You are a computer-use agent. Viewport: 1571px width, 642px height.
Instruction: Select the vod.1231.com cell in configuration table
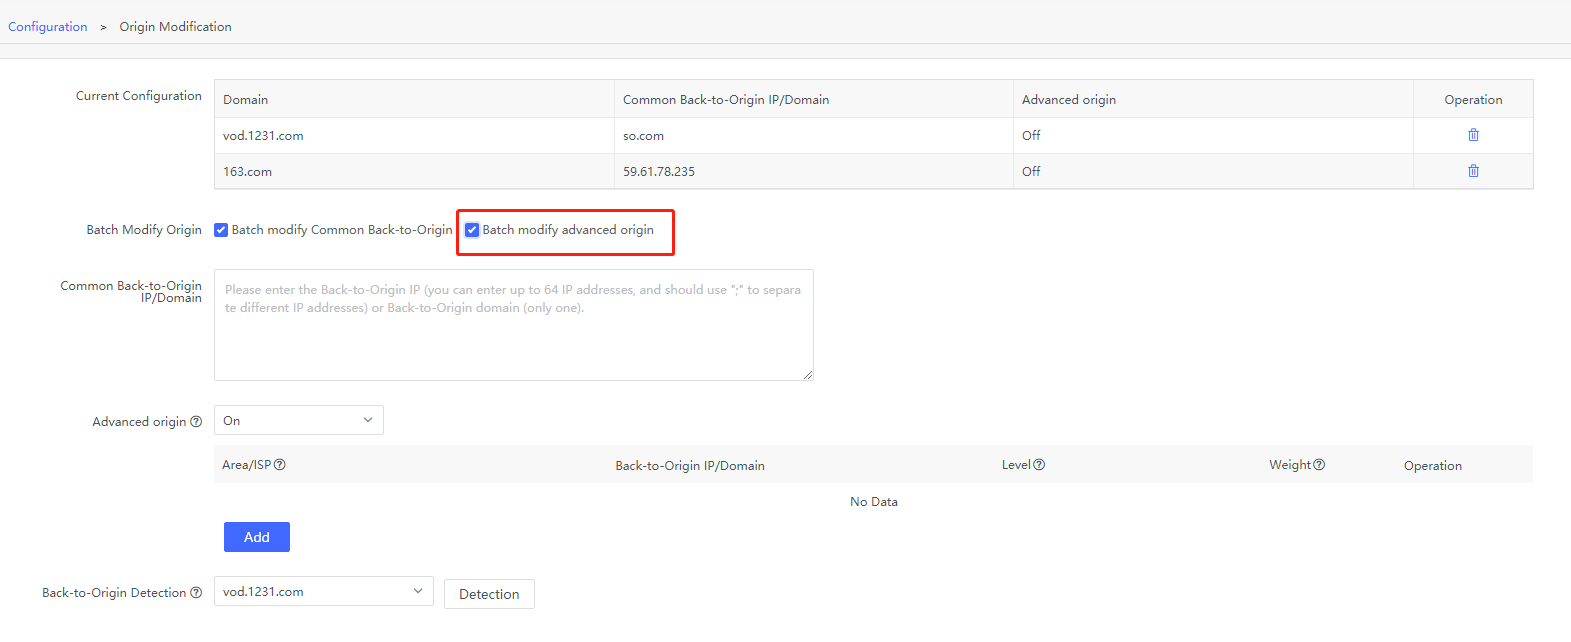tap(263, 136)
